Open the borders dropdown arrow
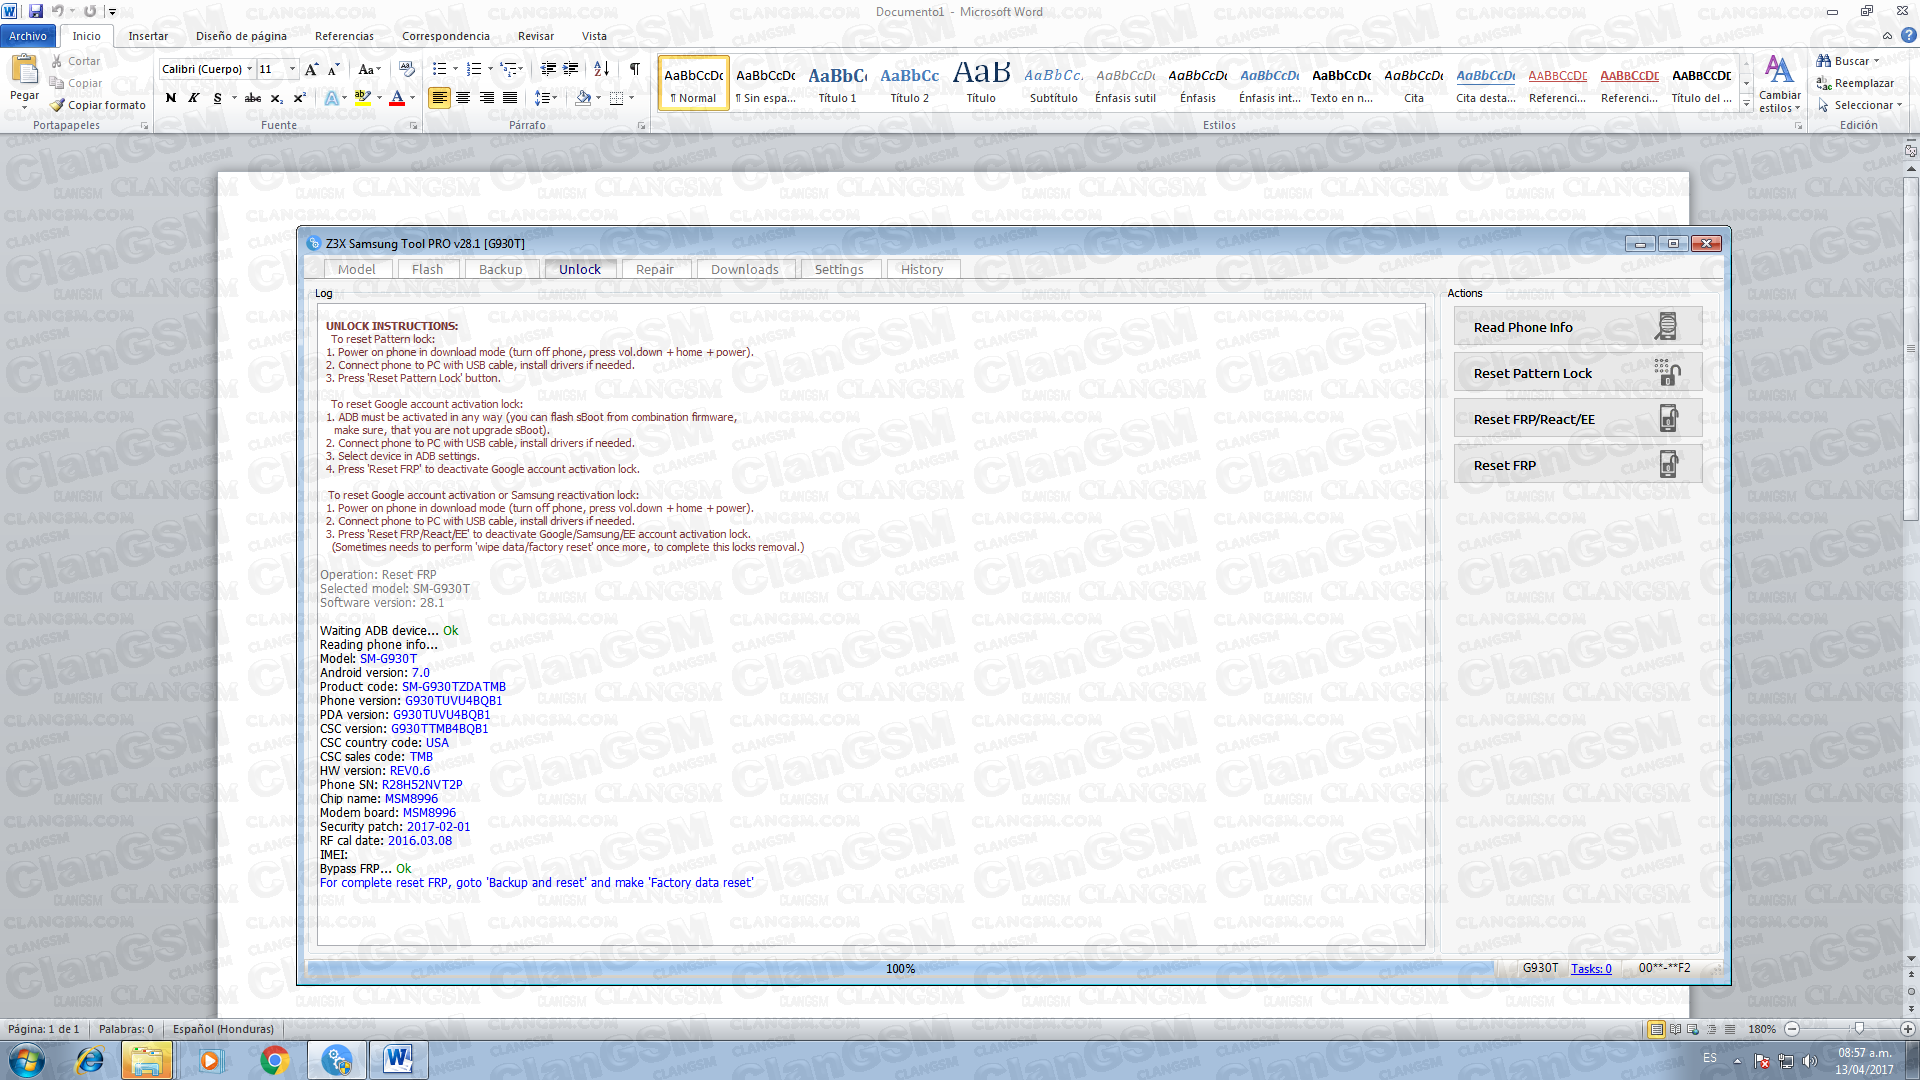The width and height of the screenshot is (1920, 1080). (x=631, y=98)
